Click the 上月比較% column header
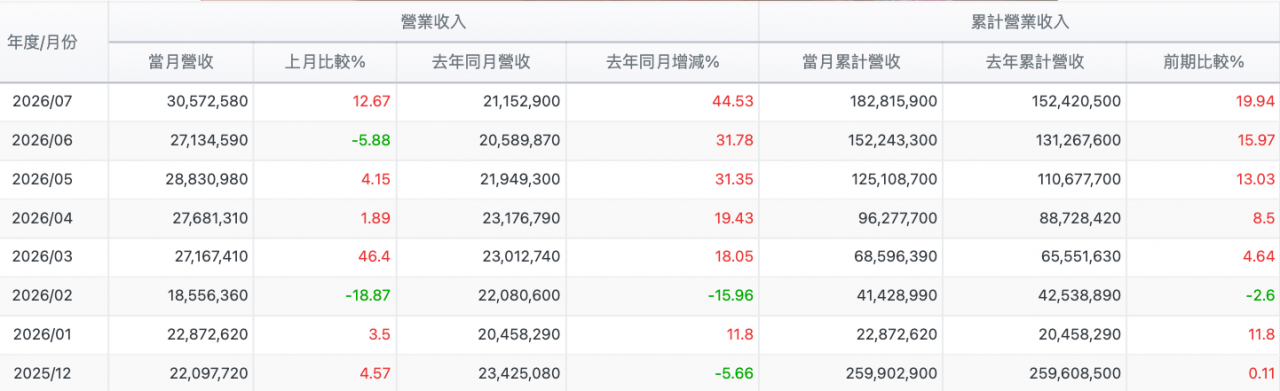This screenshot has width=1280, height=391. coord(326,62)
